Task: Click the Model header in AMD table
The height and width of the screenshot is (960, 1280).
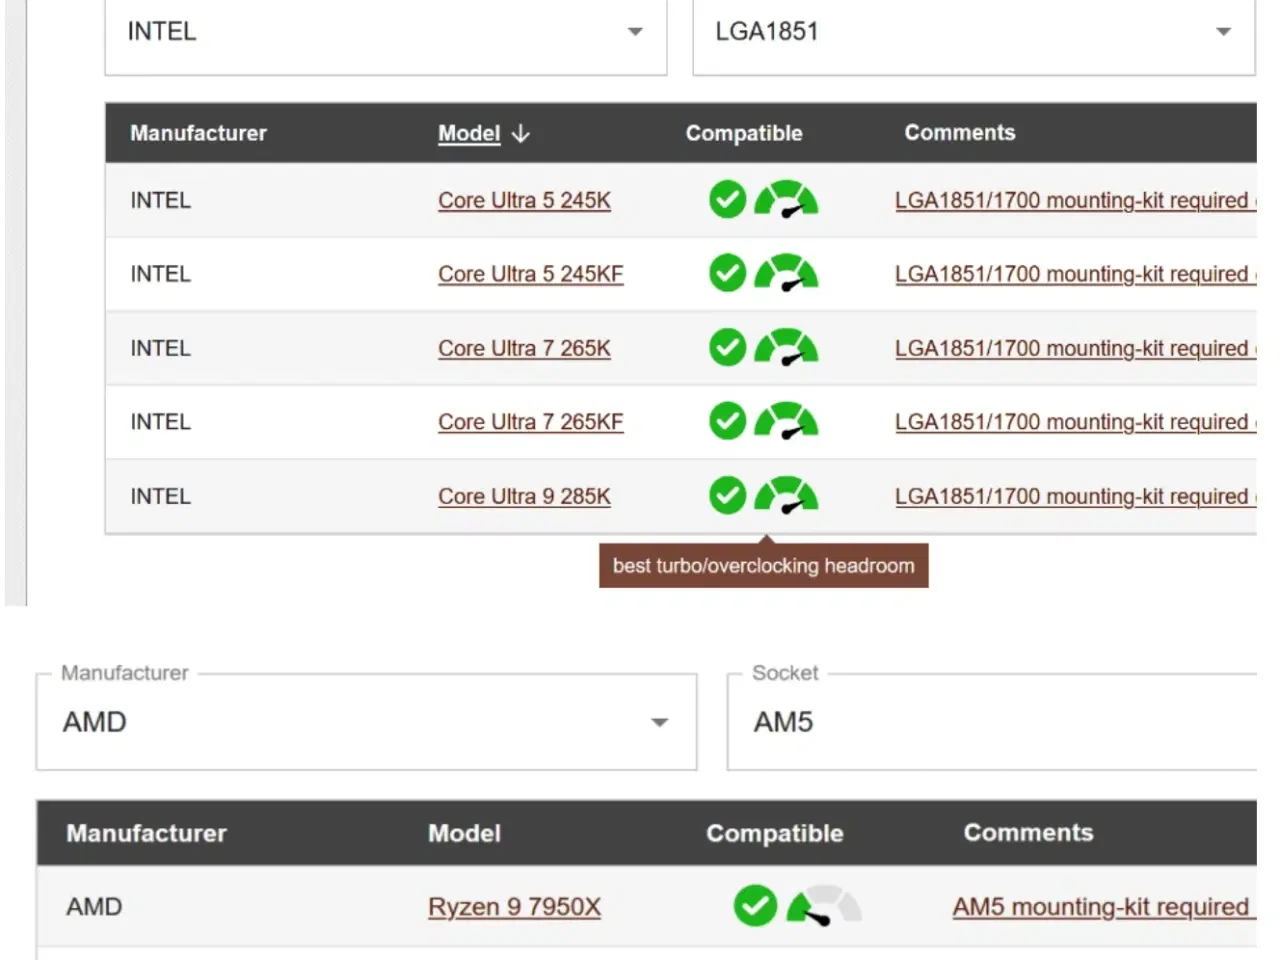Action: pyautogui.click(x=465, y=833)
